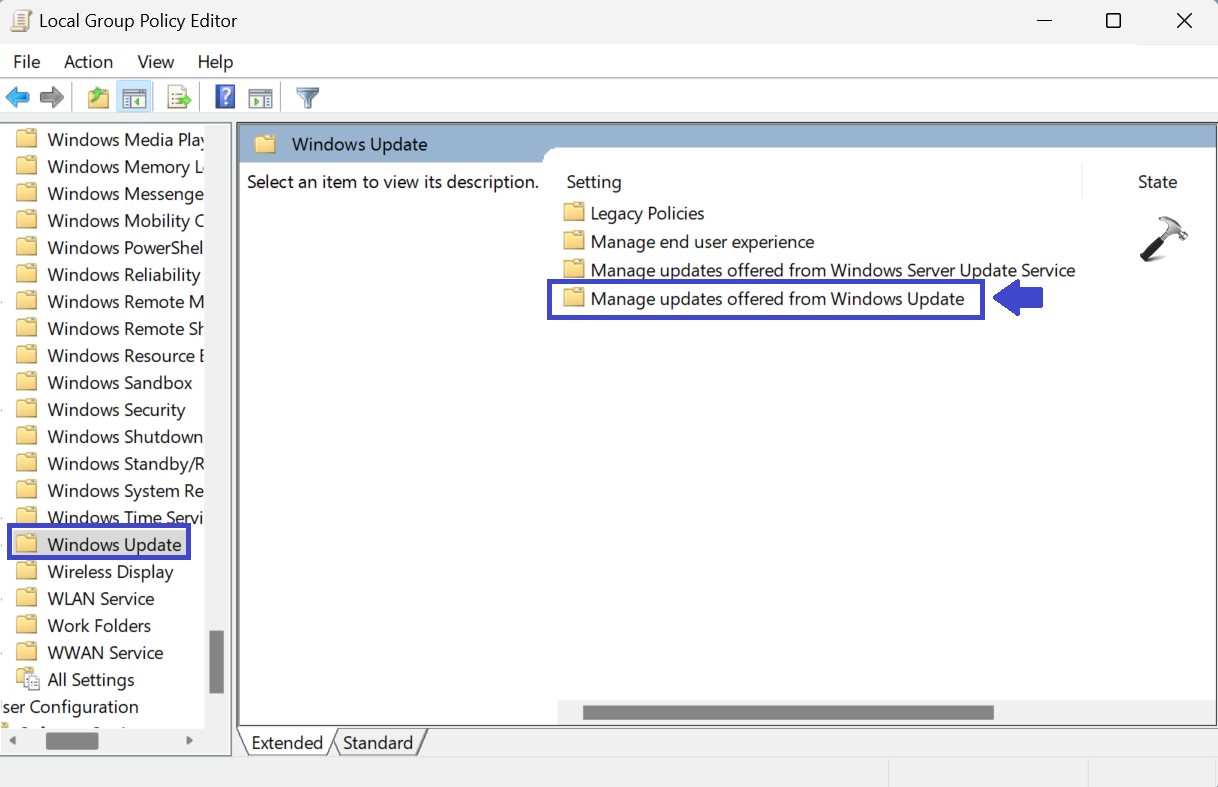Select Windows Update in the tree
The height and width of the screenshot is (787, 1218).
pyautogui.click(x=114, y=545)
